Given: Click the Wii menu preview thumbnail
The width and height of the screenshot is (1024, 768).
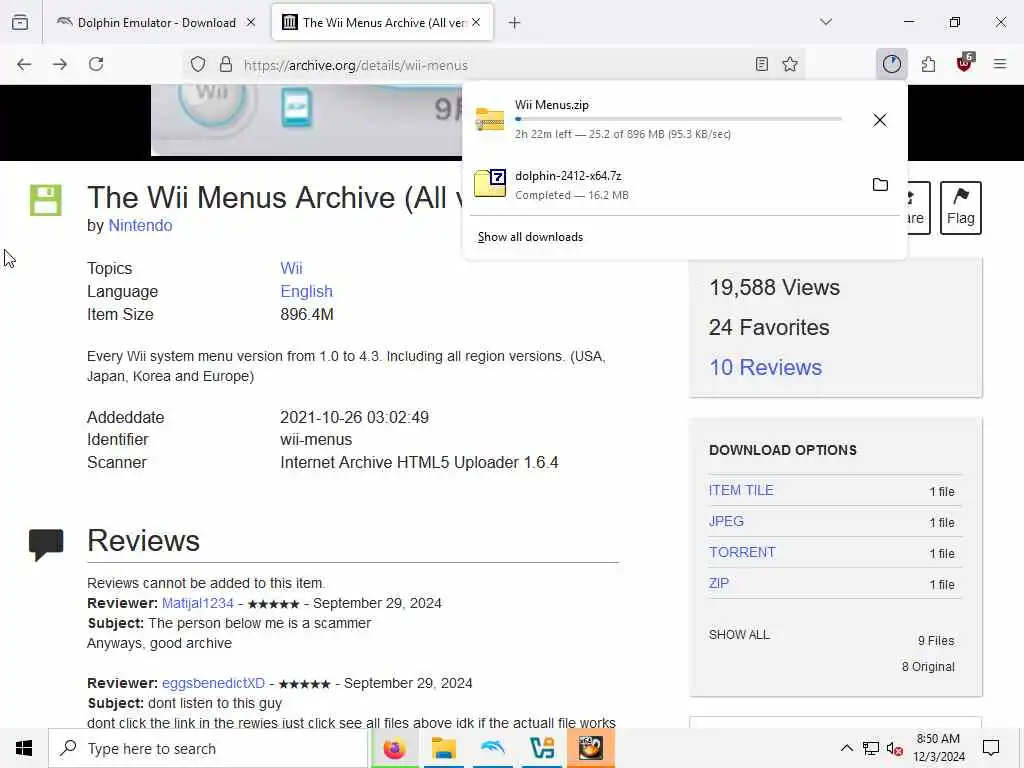Looking at the screenshot, I should 307,120.
